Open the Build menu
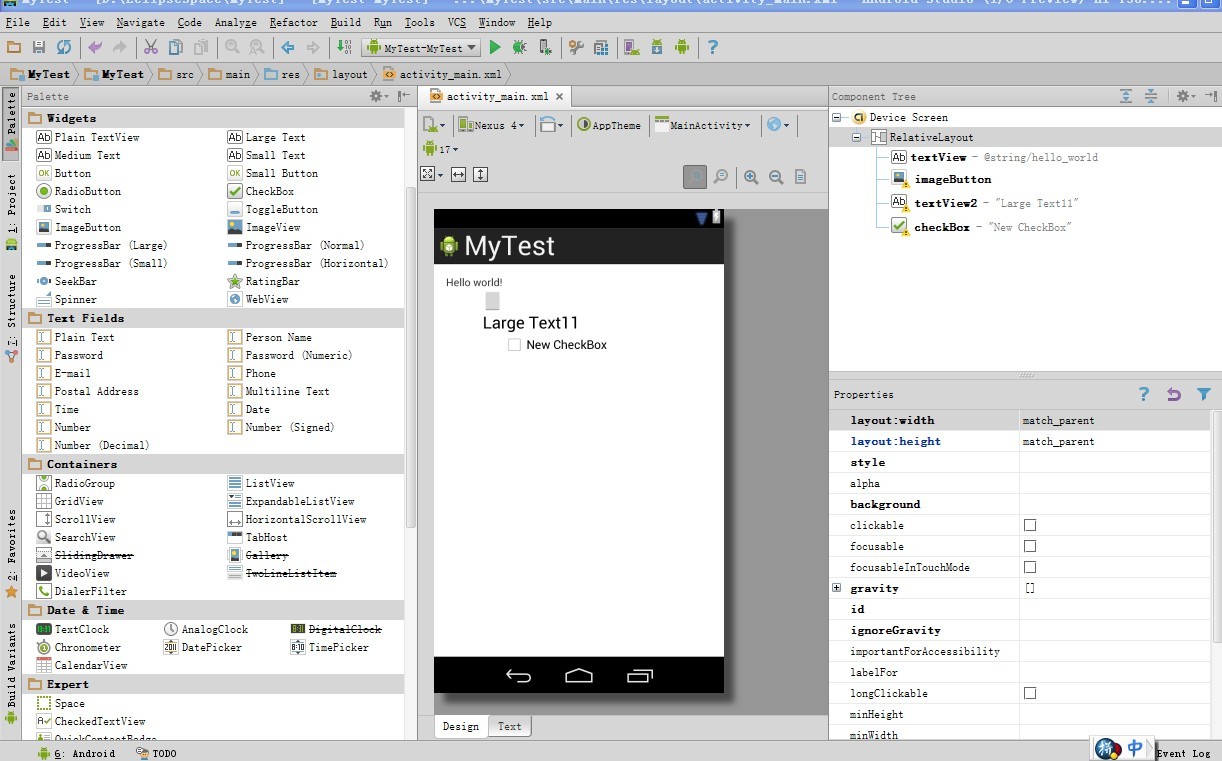The width and height of the screenshot is (1222, 761). click(x=346, y=22)
